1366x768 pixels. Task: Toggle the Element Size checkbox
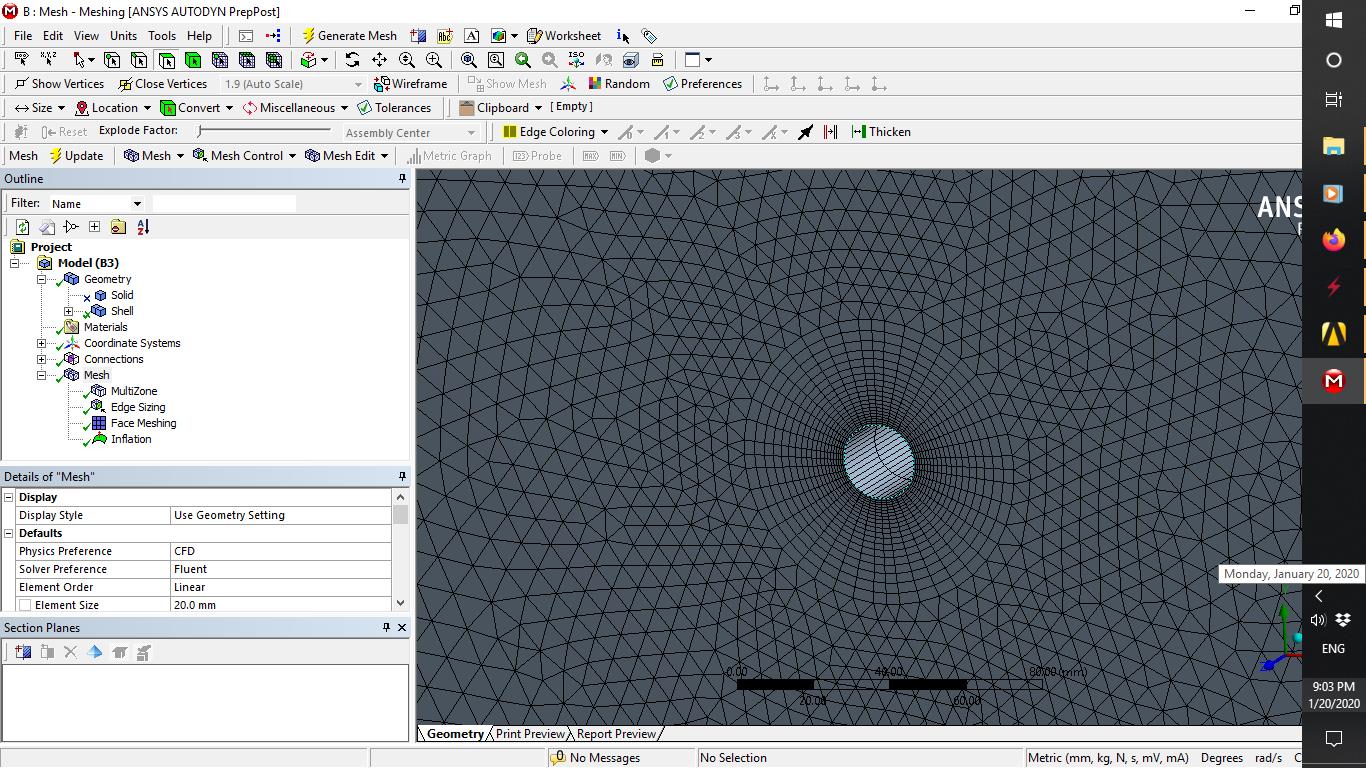pos(25,605)
